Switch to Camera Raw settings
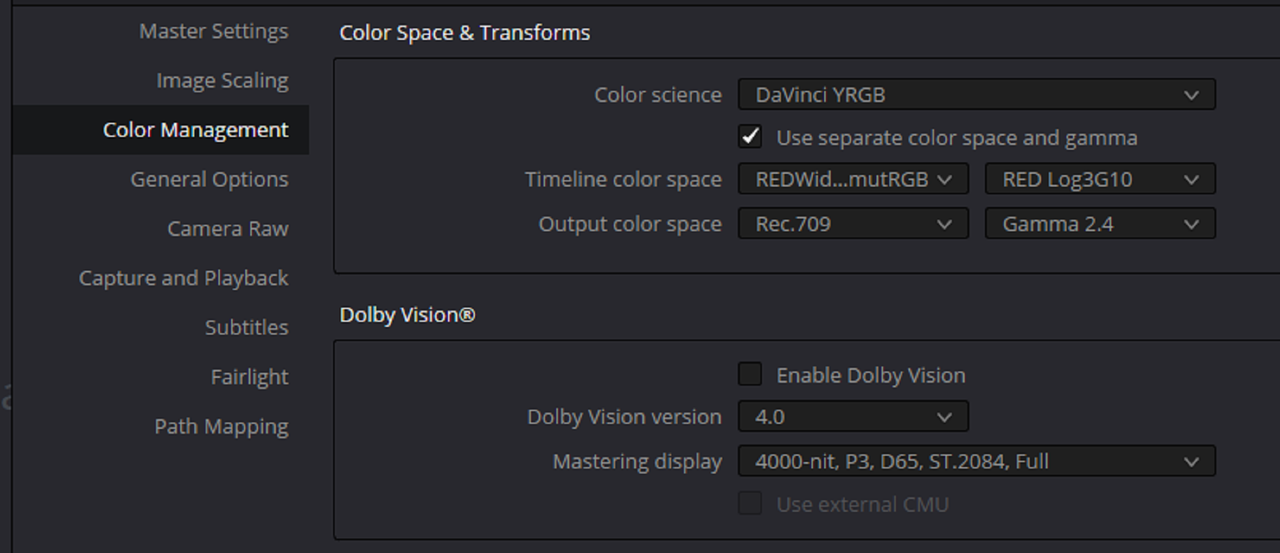The image size is (1280, 553). [228, 228]
